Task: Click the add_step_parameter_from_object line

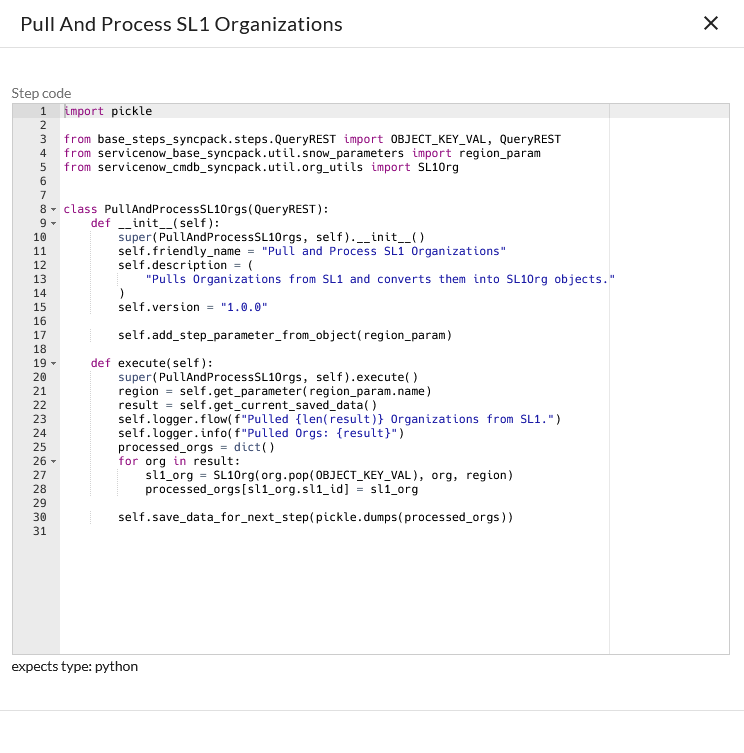Action: point(285,335)
